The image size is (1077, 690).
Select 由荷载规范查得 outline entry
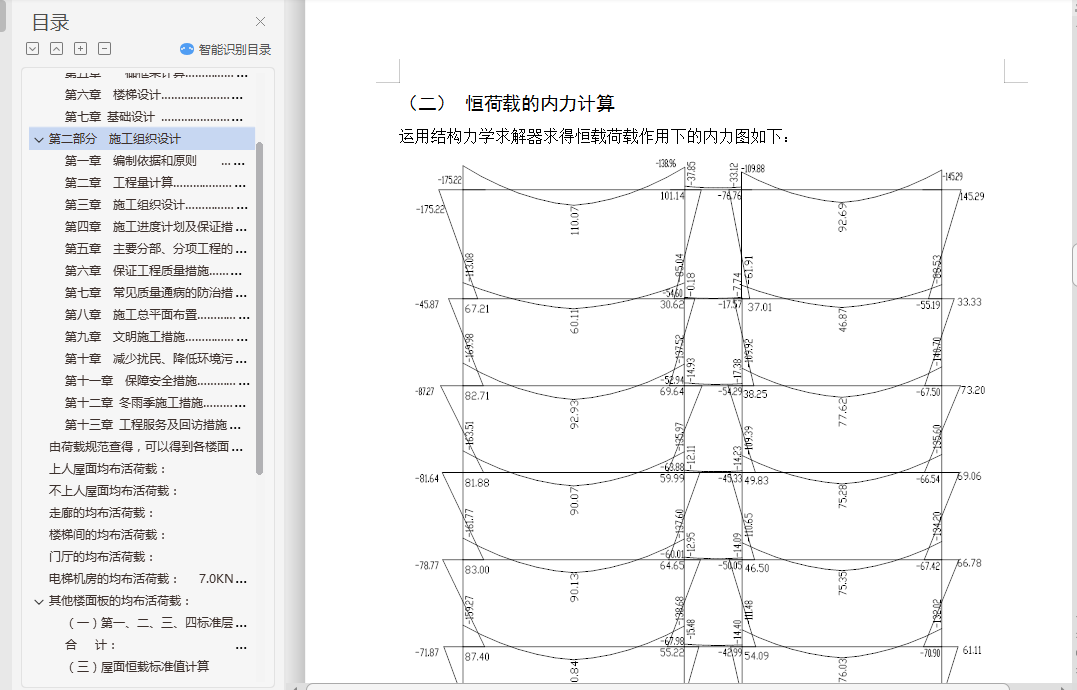(146, 447)
